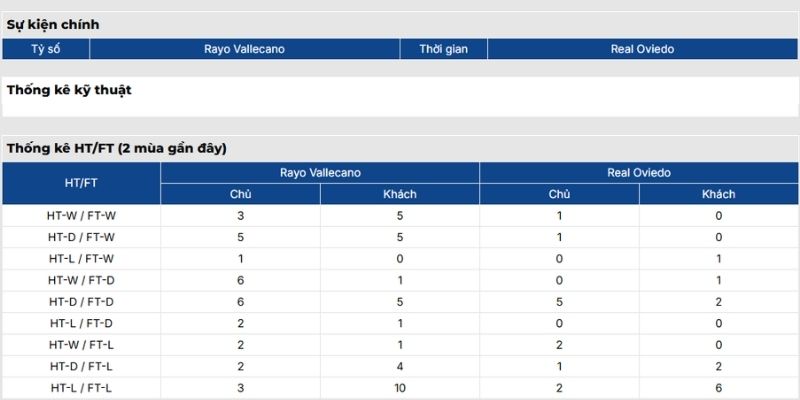Select the HT-D / FT-D row label
800x400 pixels.
click(81, 301)
